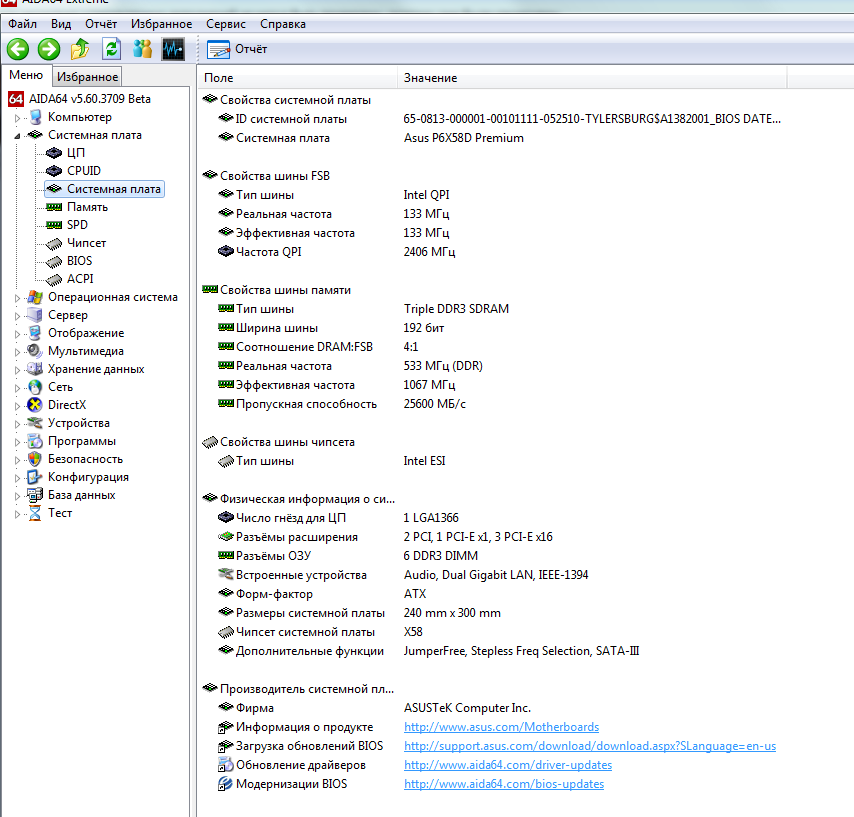Open the aida64.com/driver-updates link
The image size is (854, 817).
pos(508,765)
